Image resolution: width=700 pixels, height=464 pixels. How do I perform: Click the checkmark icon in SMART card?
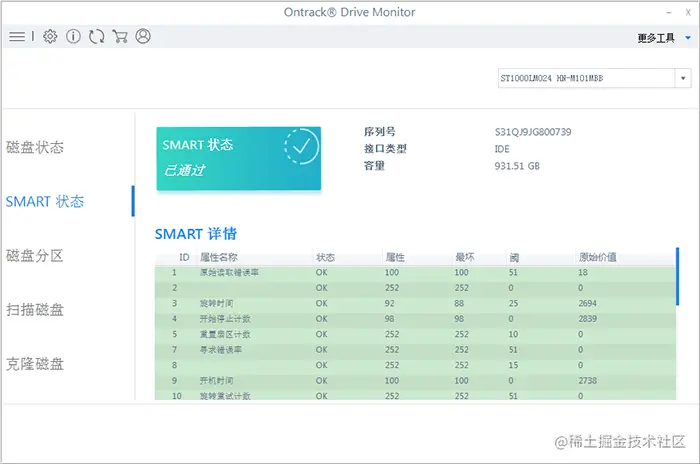tap(301, 146)
